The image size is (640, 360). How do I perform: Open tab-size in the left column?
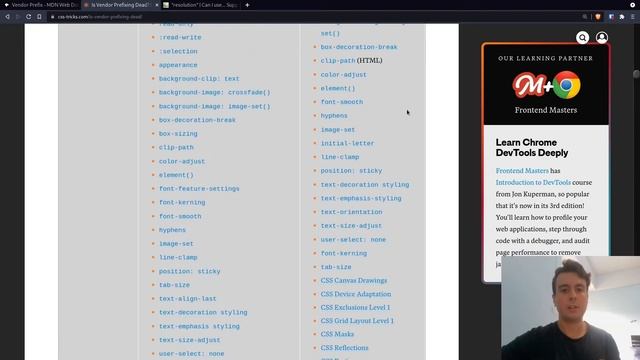click(x=174, y=285)
